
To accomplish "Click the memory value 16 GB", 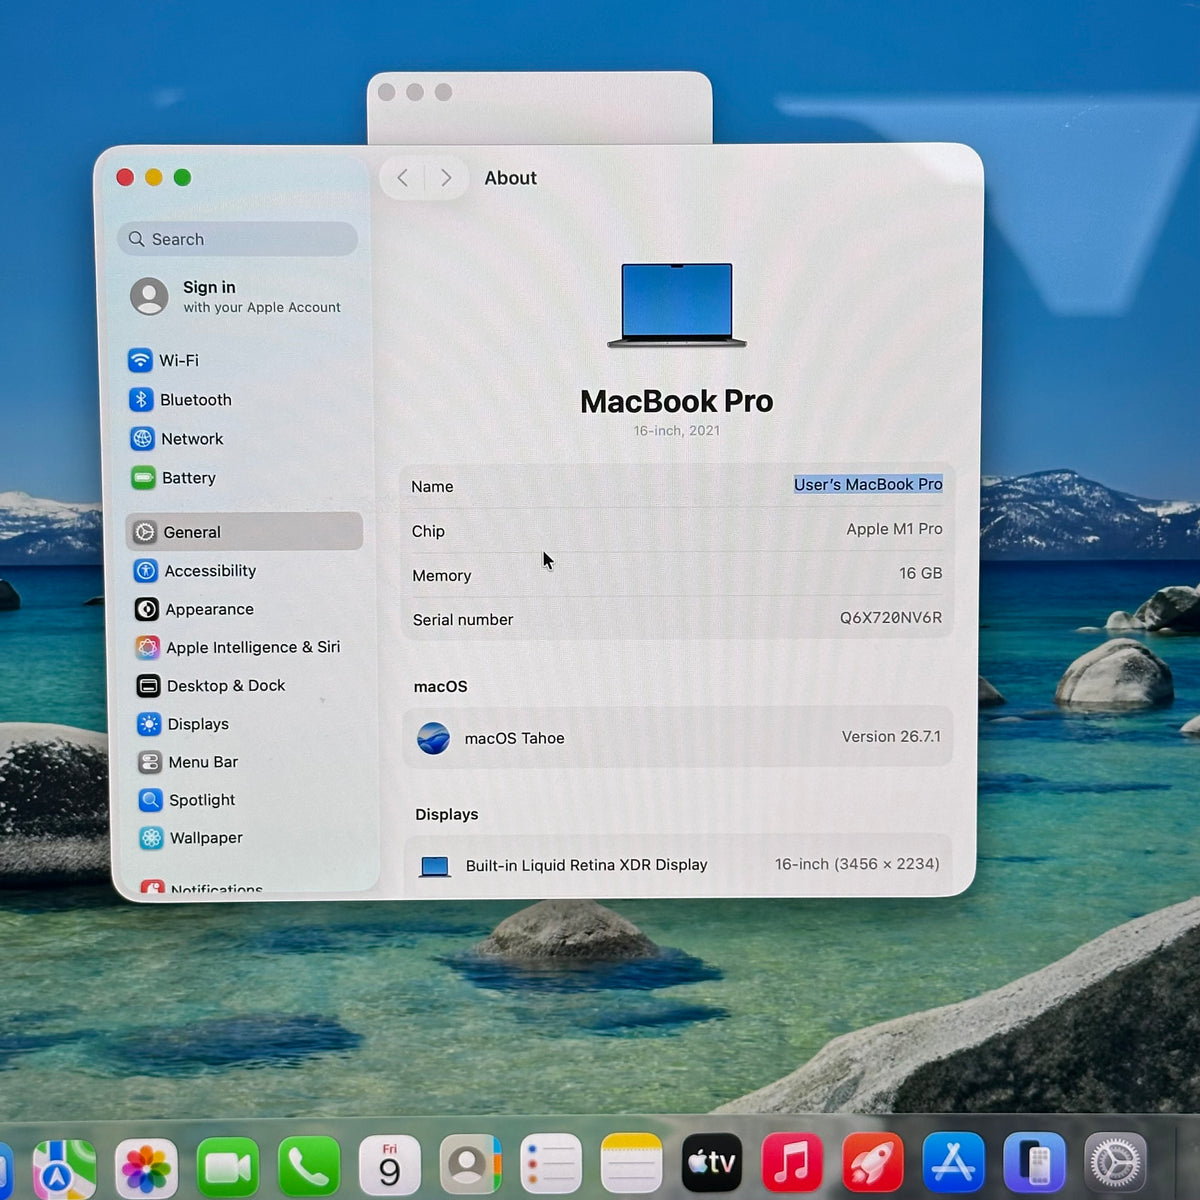I will [920, 573].
